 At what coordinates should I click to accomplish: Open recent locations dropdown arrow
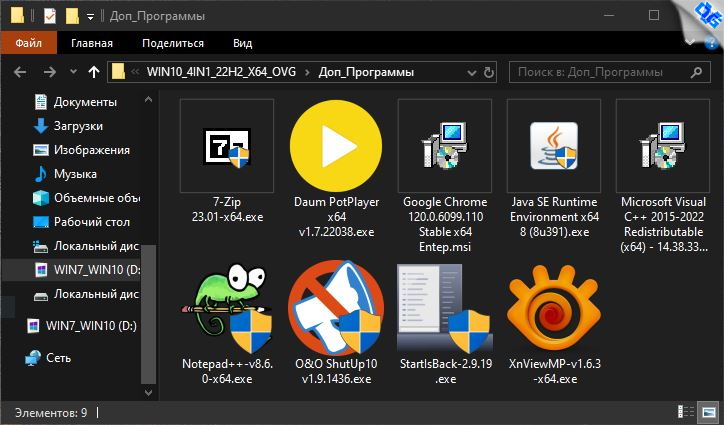pos(73,72)
